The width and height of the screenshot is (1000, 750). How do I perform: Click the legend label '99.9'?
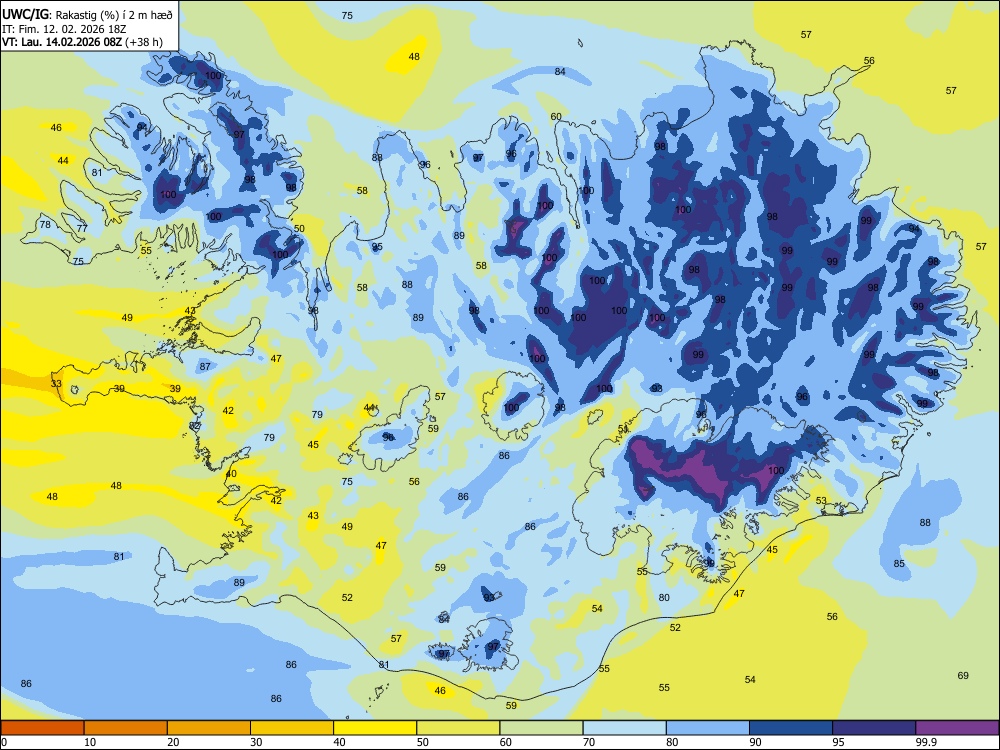point(926,742)
